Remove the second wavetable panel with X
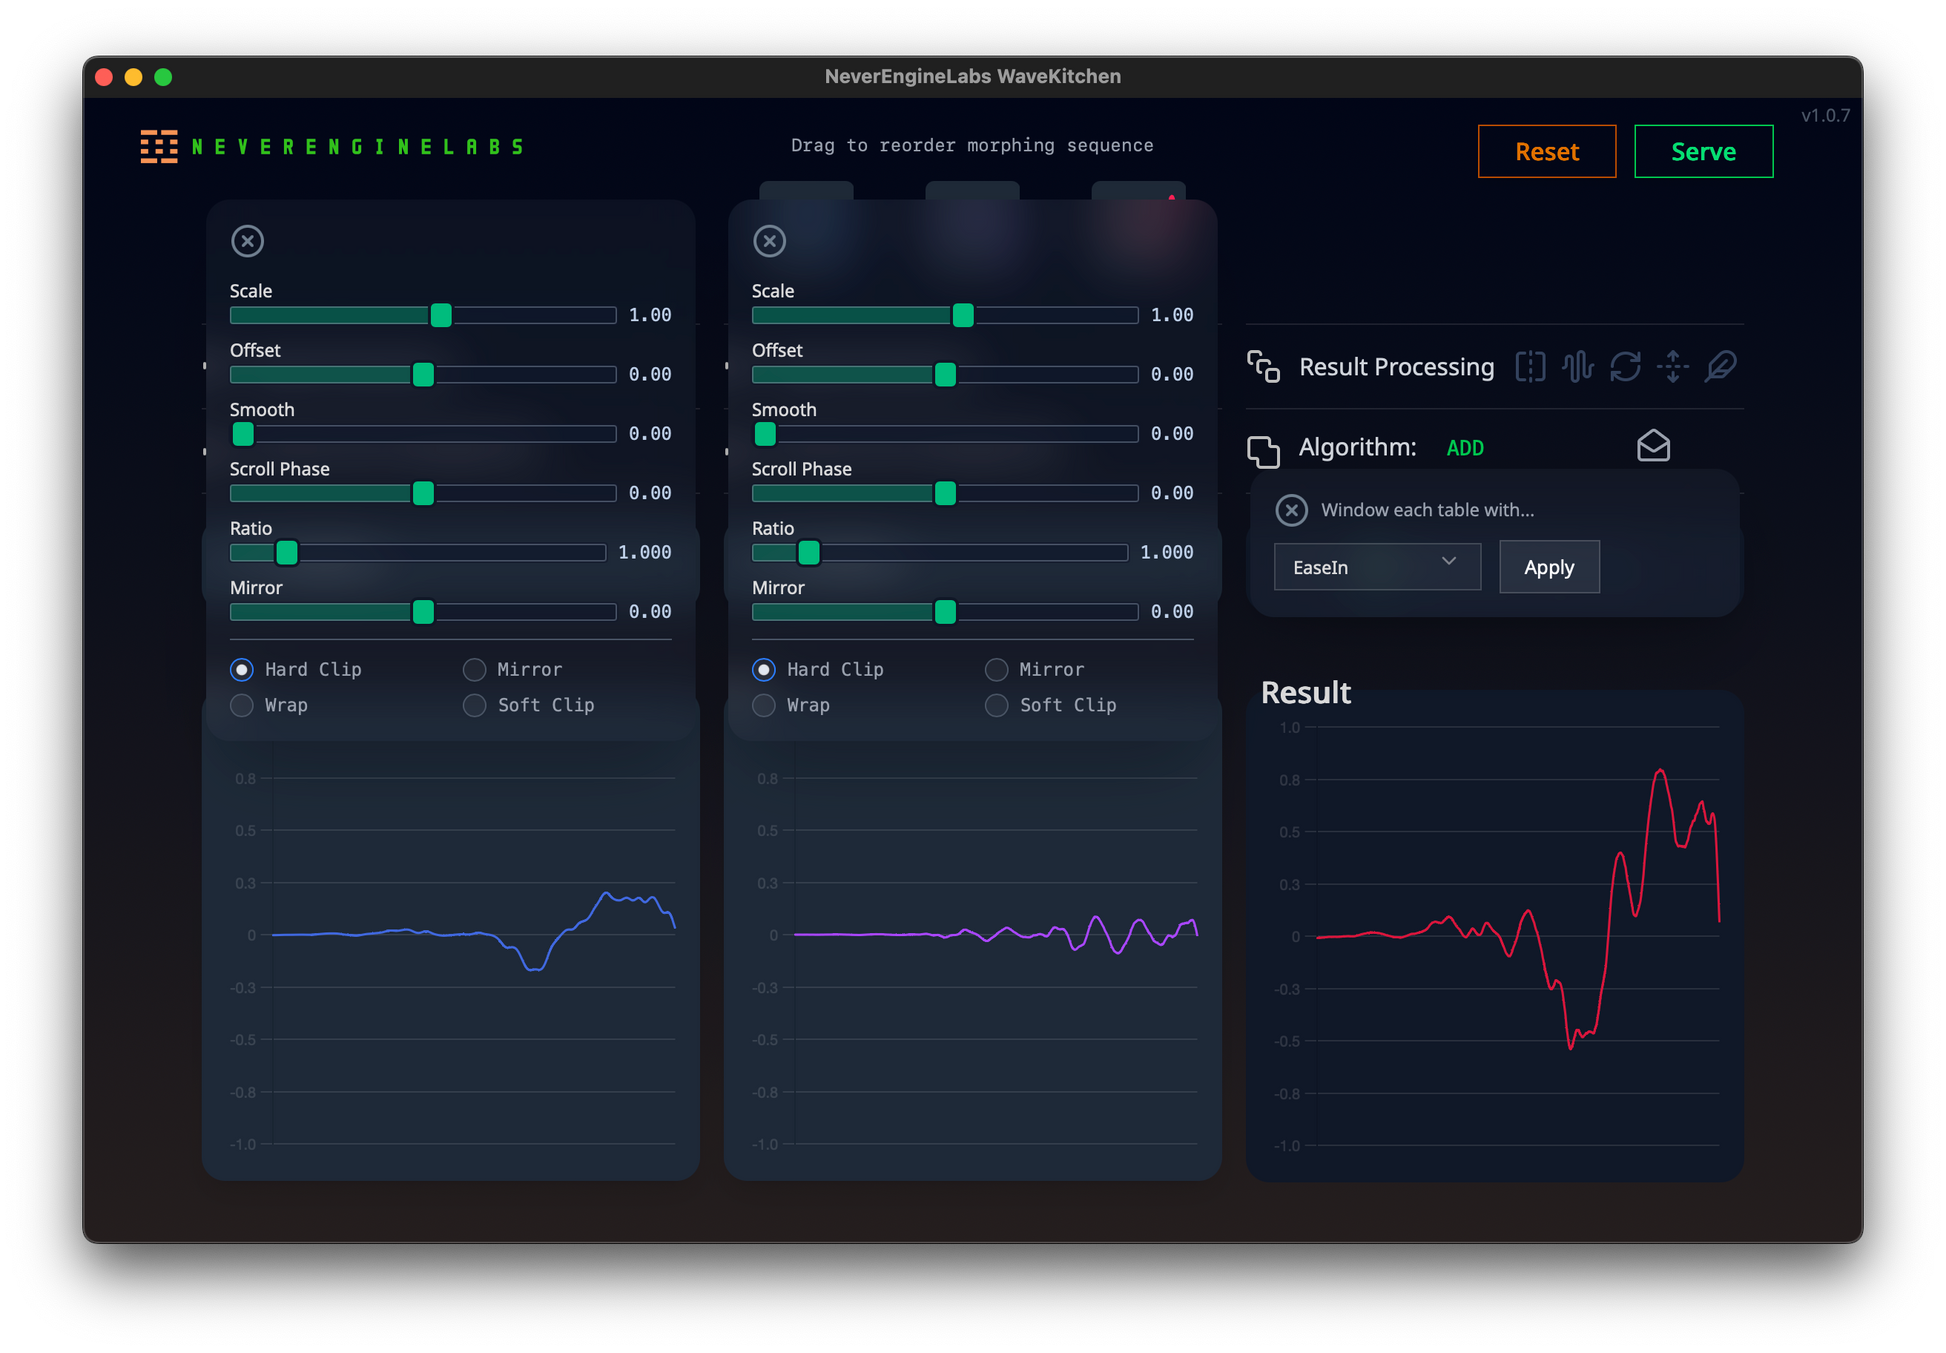1946x1353 pixels. [769, 241]
